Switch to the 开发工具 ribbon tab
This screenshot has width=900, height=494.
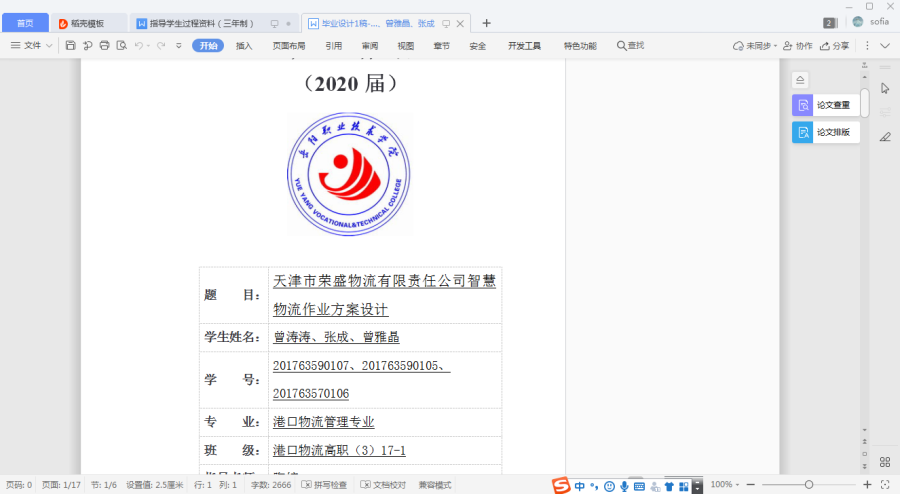pos(524,46)
